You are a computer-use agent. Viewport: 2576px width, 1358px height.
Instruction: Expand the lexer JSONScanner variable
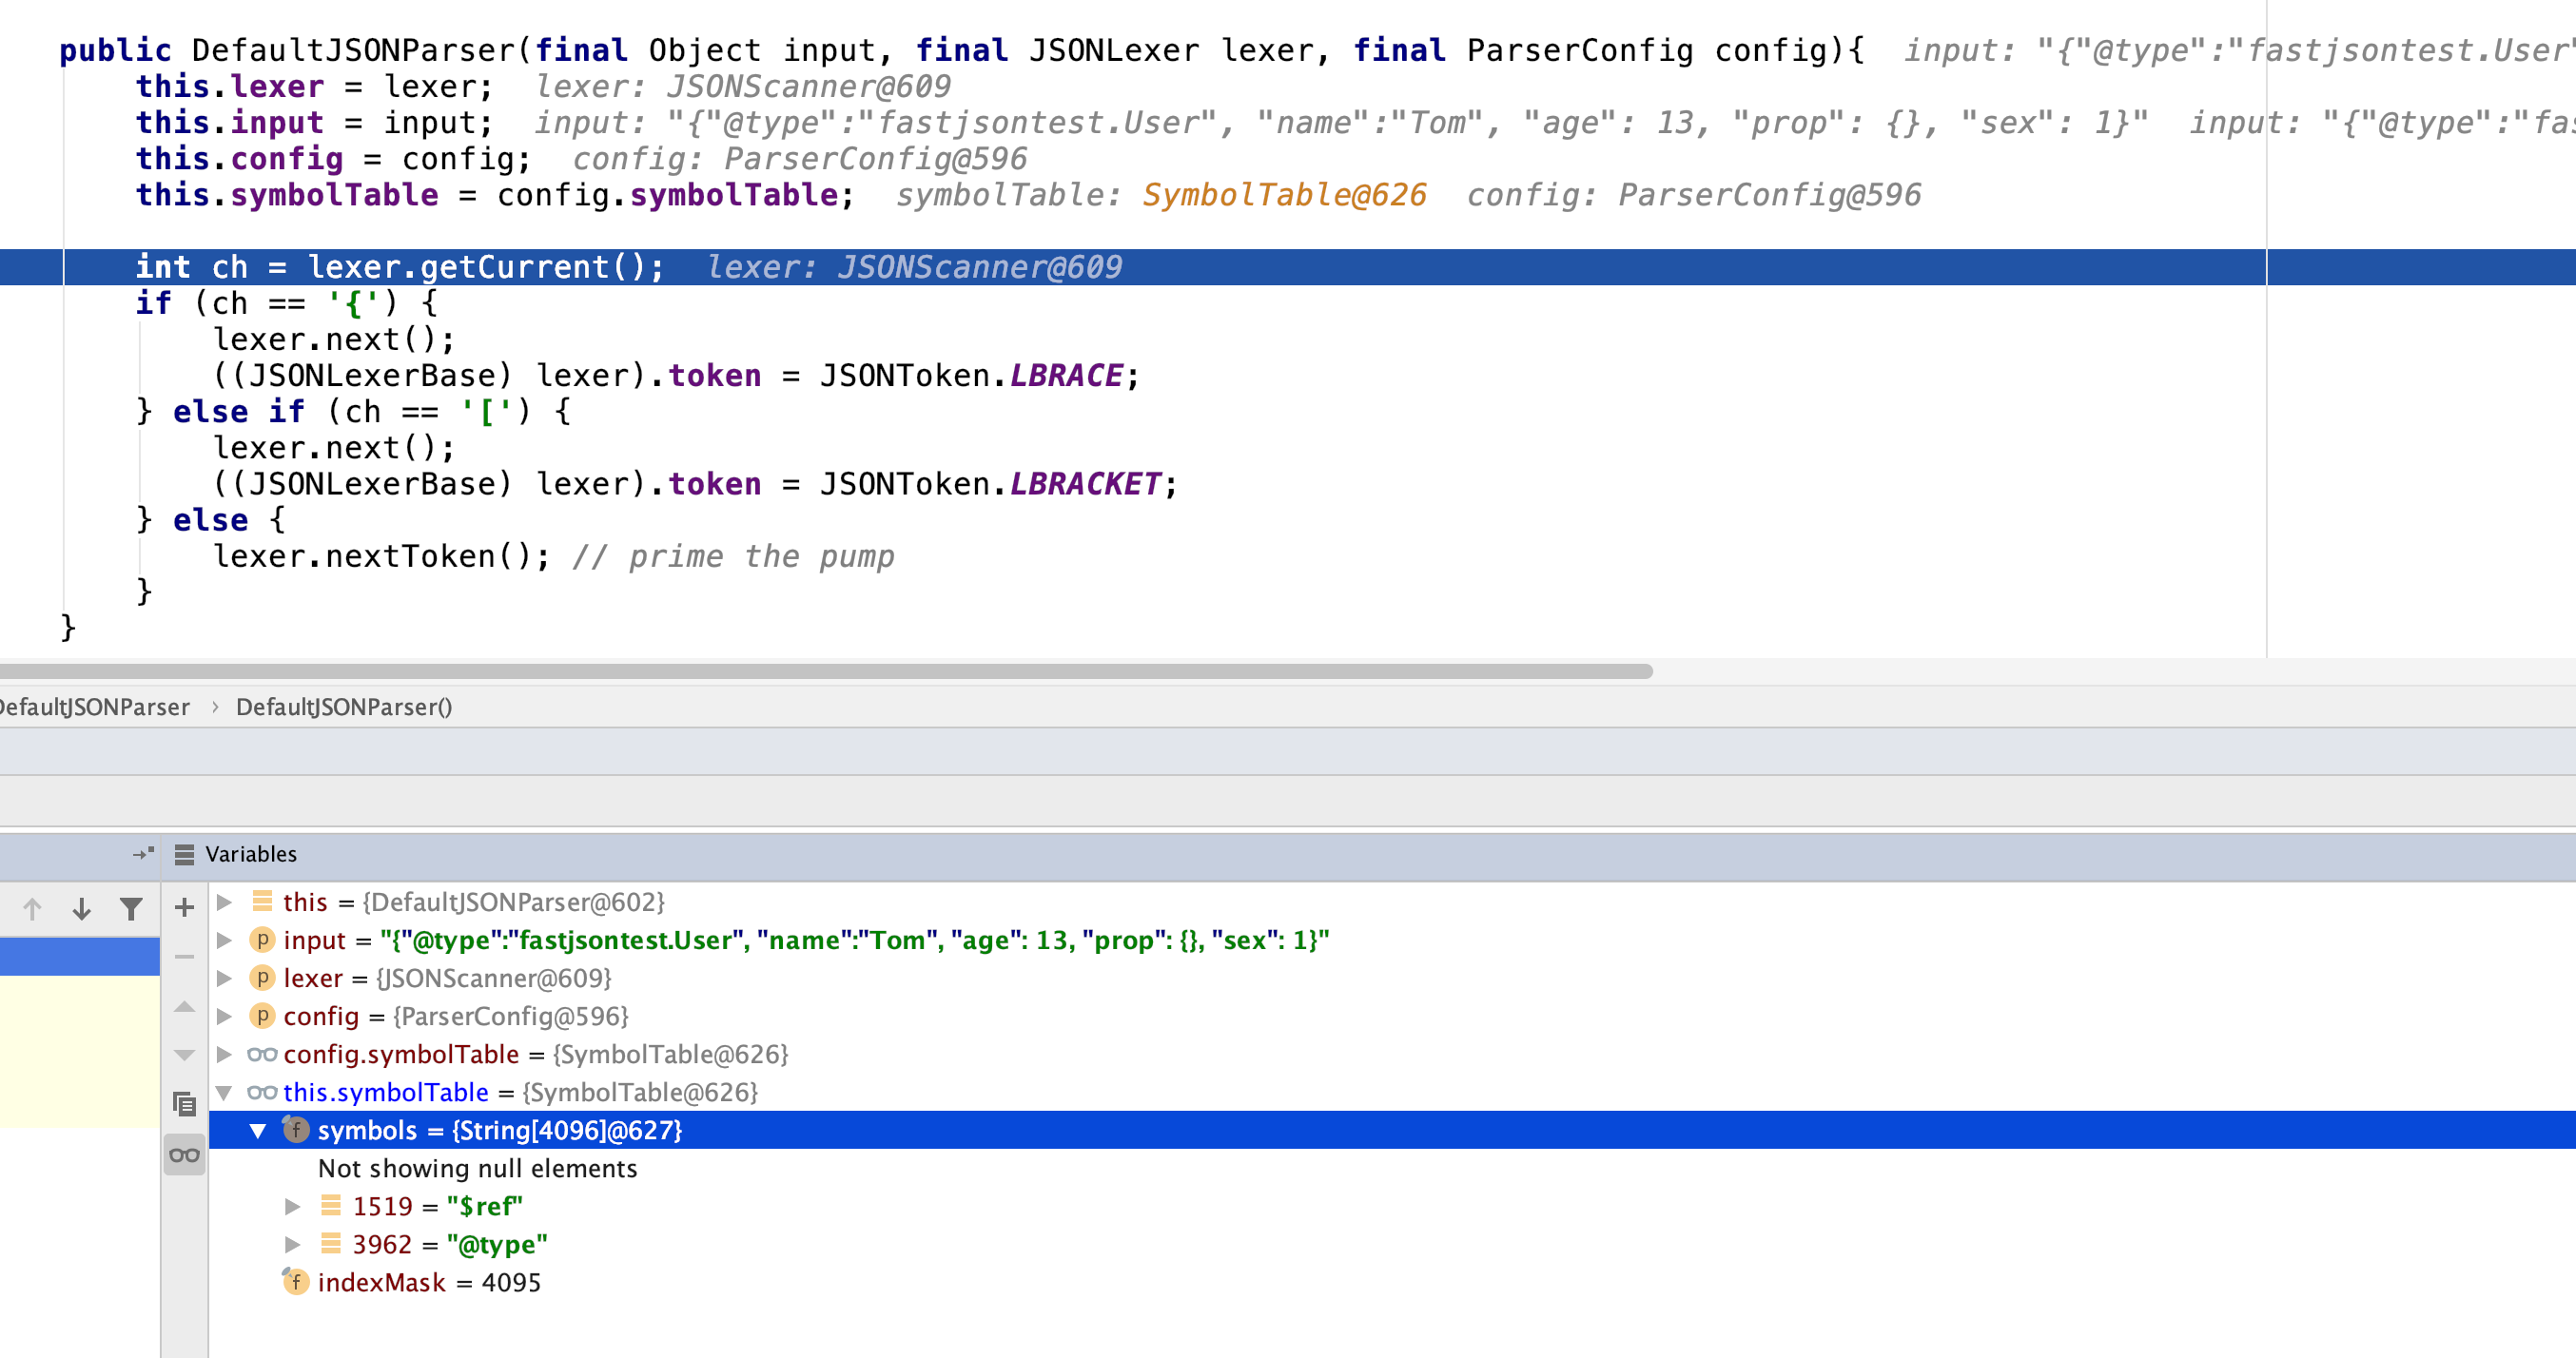click(225, 978)
